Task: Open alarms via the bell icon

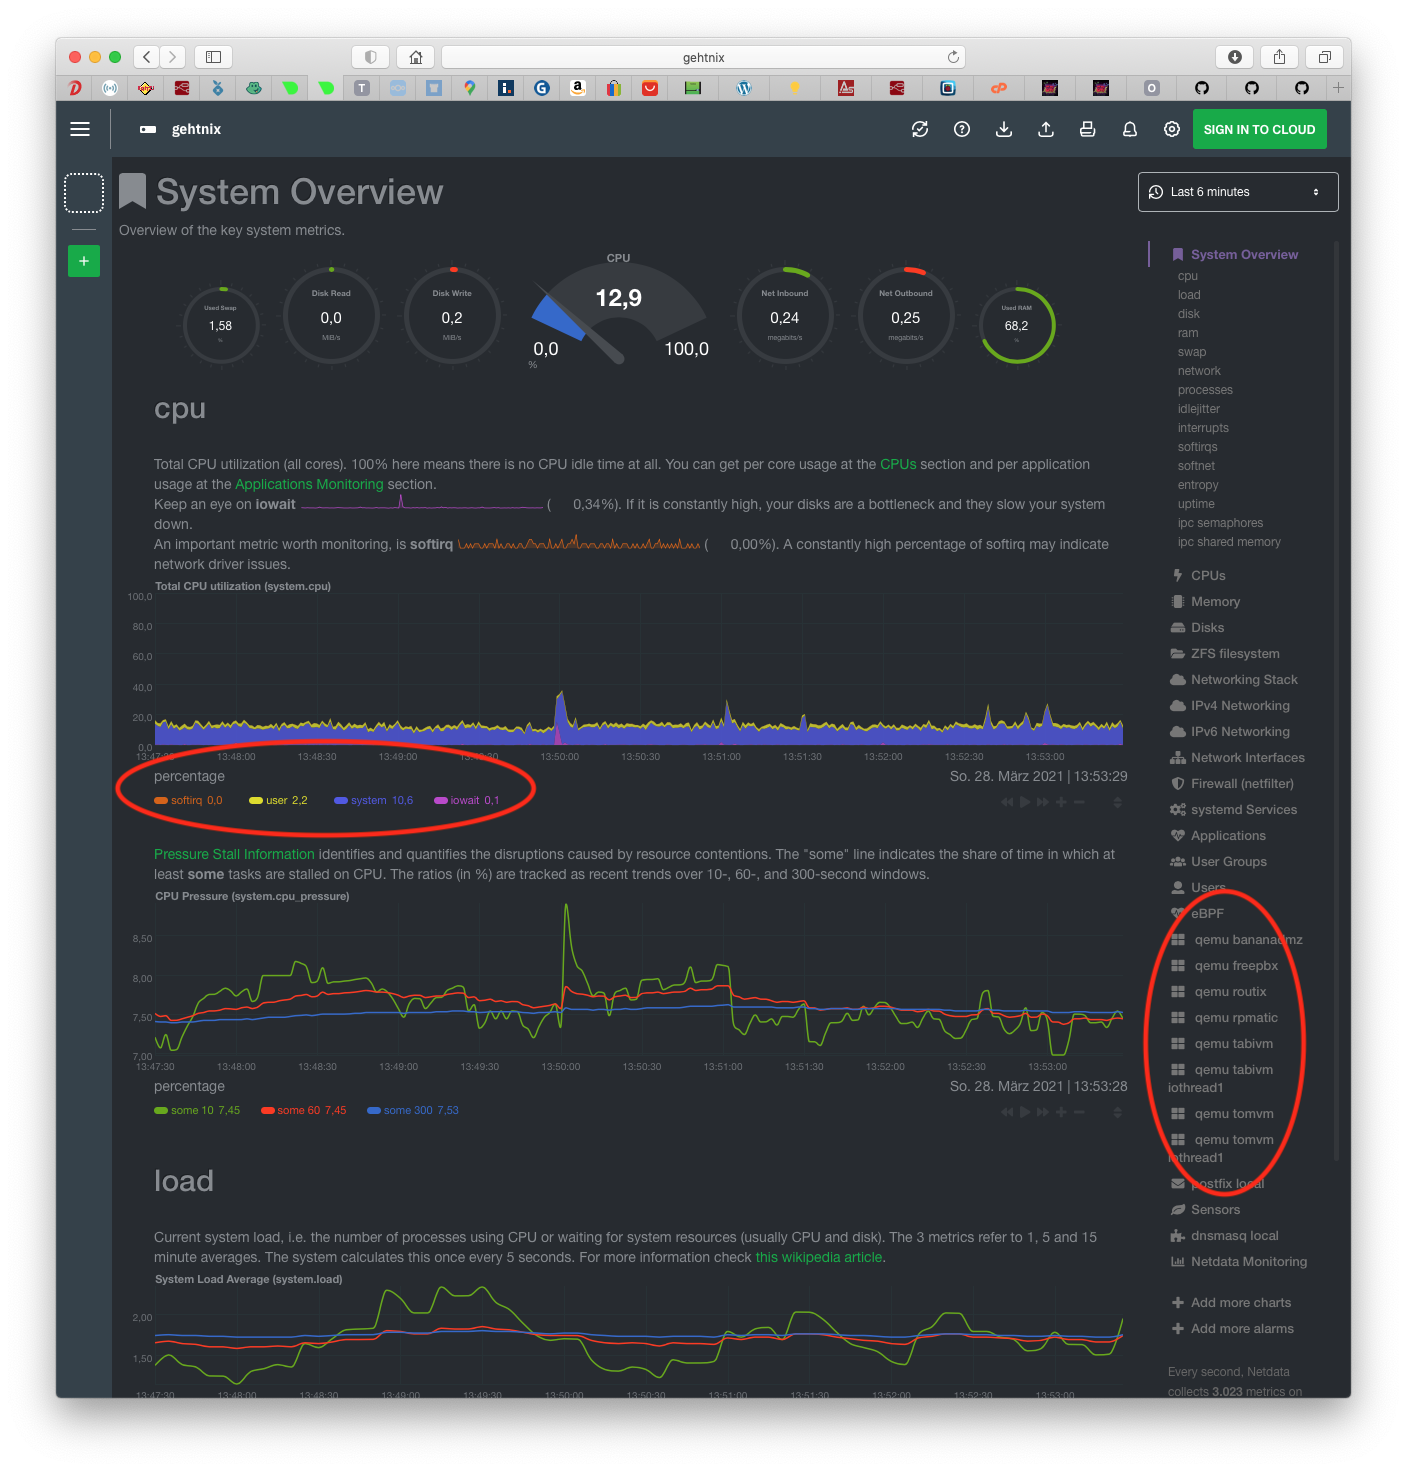Action: [1129, 129]
